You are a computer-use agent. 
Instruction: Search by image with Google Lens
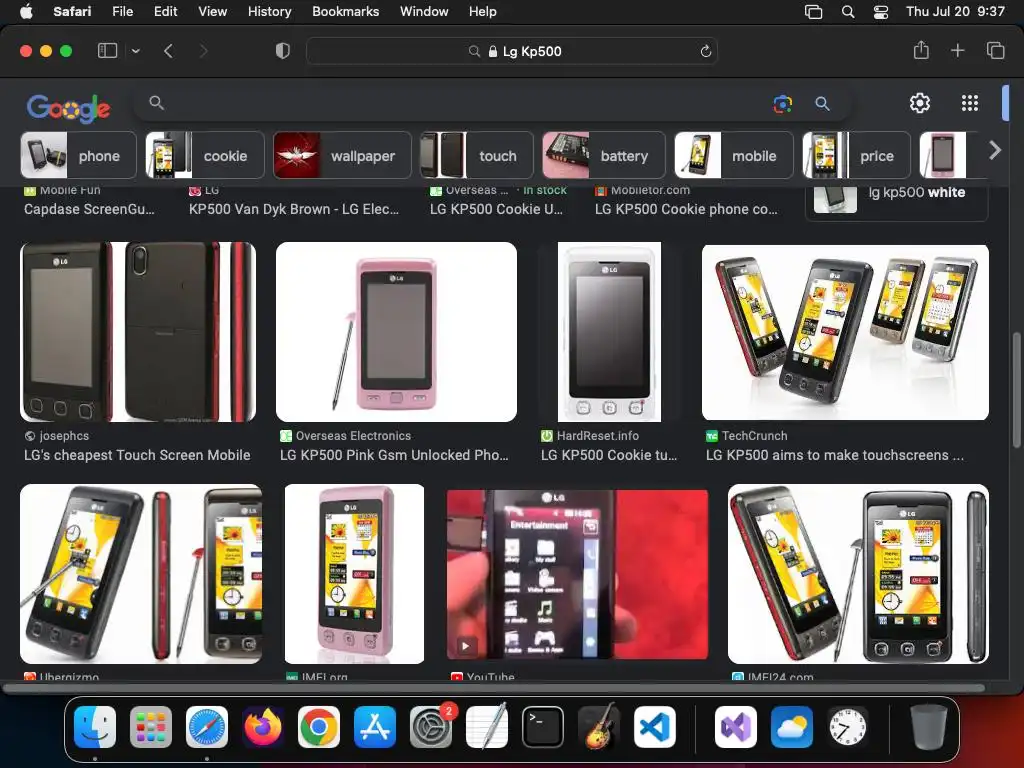point(782,103)
